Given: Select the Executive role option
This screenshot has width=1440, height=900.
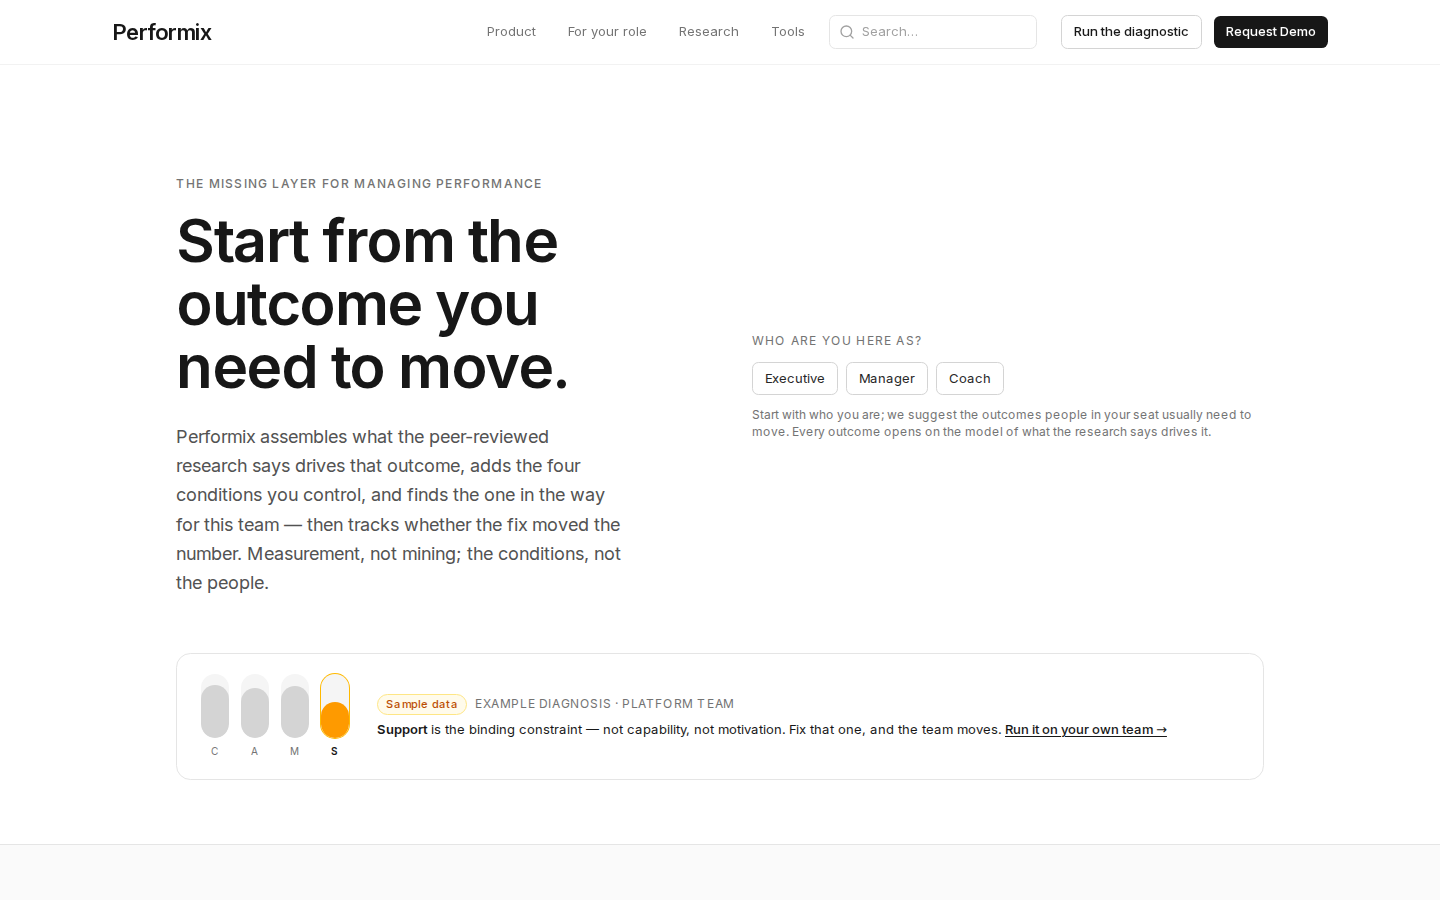Looking at the screenshot, I should point(795,379).
